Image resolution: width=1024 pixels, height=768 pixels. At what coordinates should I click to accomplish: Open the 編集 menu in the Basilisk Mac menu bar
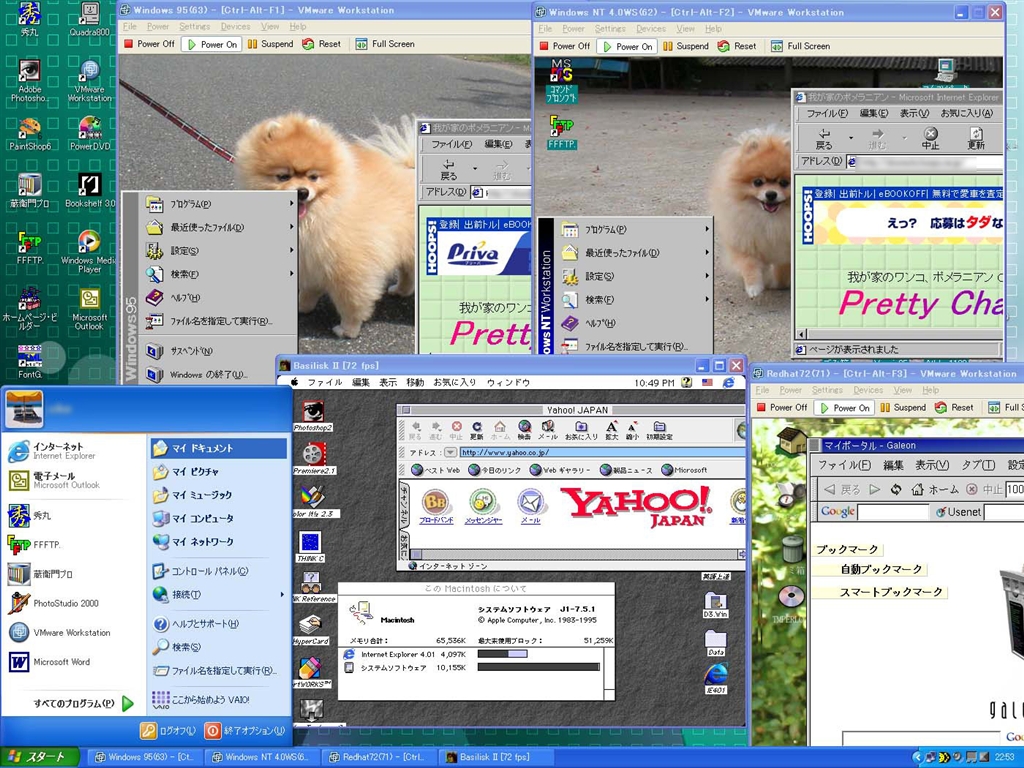pos(360,382)
